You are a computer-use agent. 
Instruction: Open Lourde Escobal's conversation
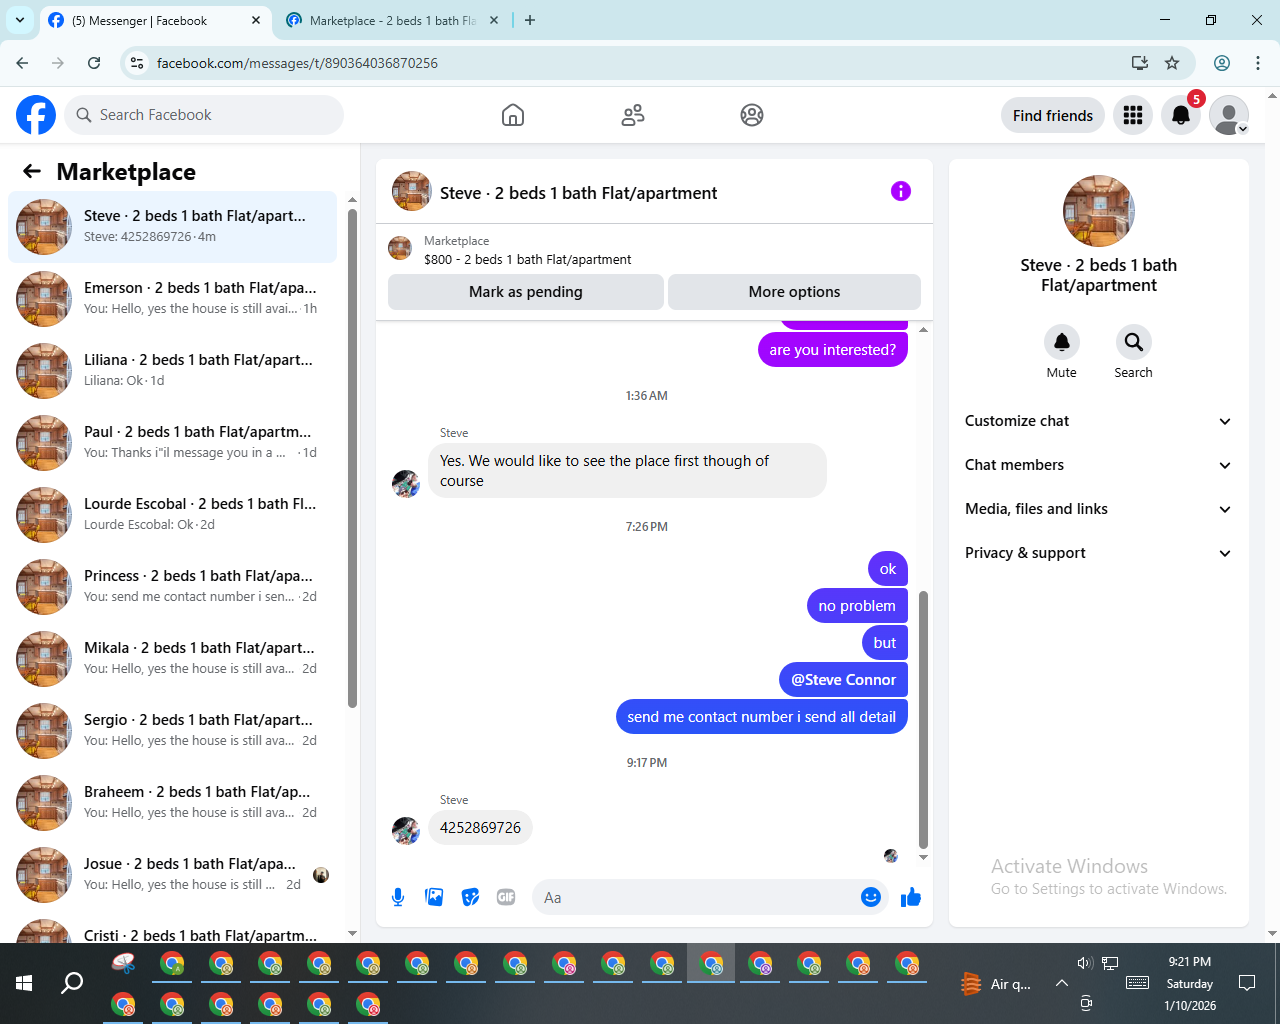(172, 514)
